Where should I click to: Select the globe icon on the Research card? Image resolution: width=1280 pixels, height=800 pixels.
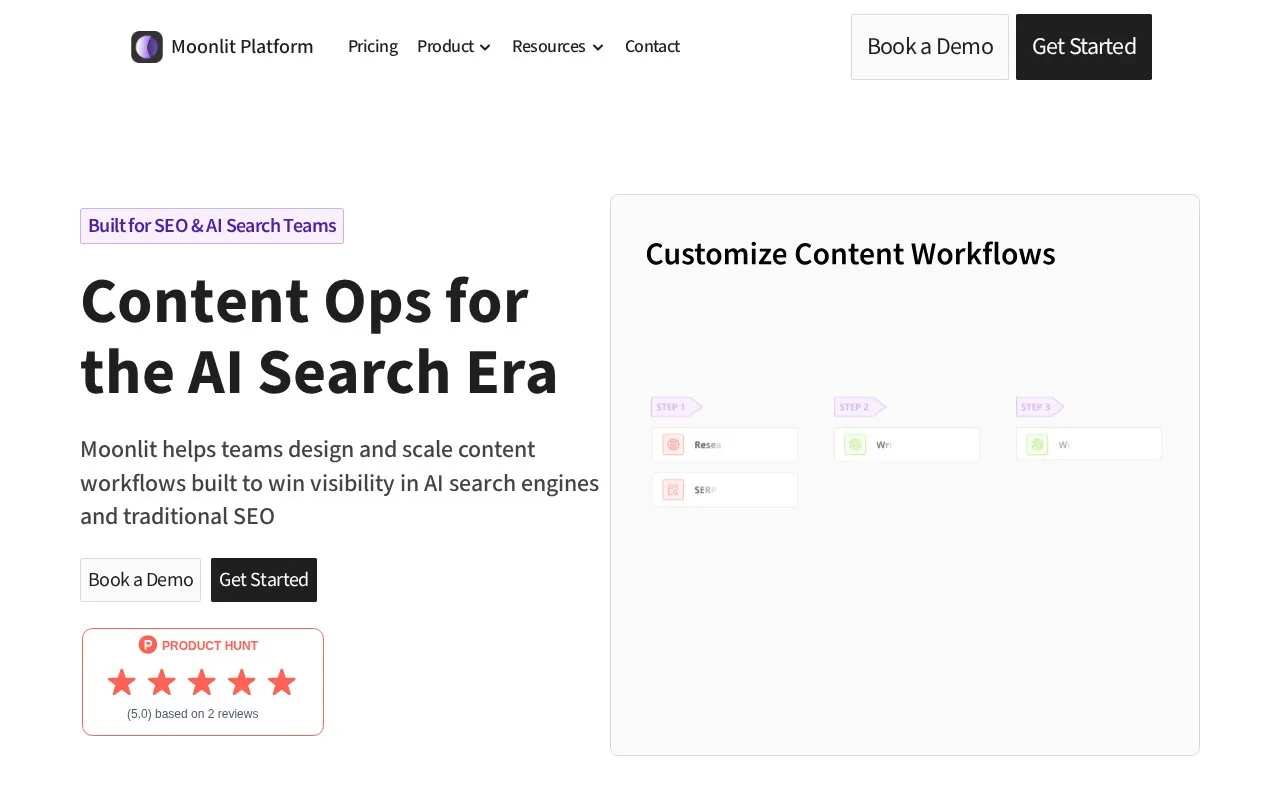pyautogui.click(x=673, y=445)
